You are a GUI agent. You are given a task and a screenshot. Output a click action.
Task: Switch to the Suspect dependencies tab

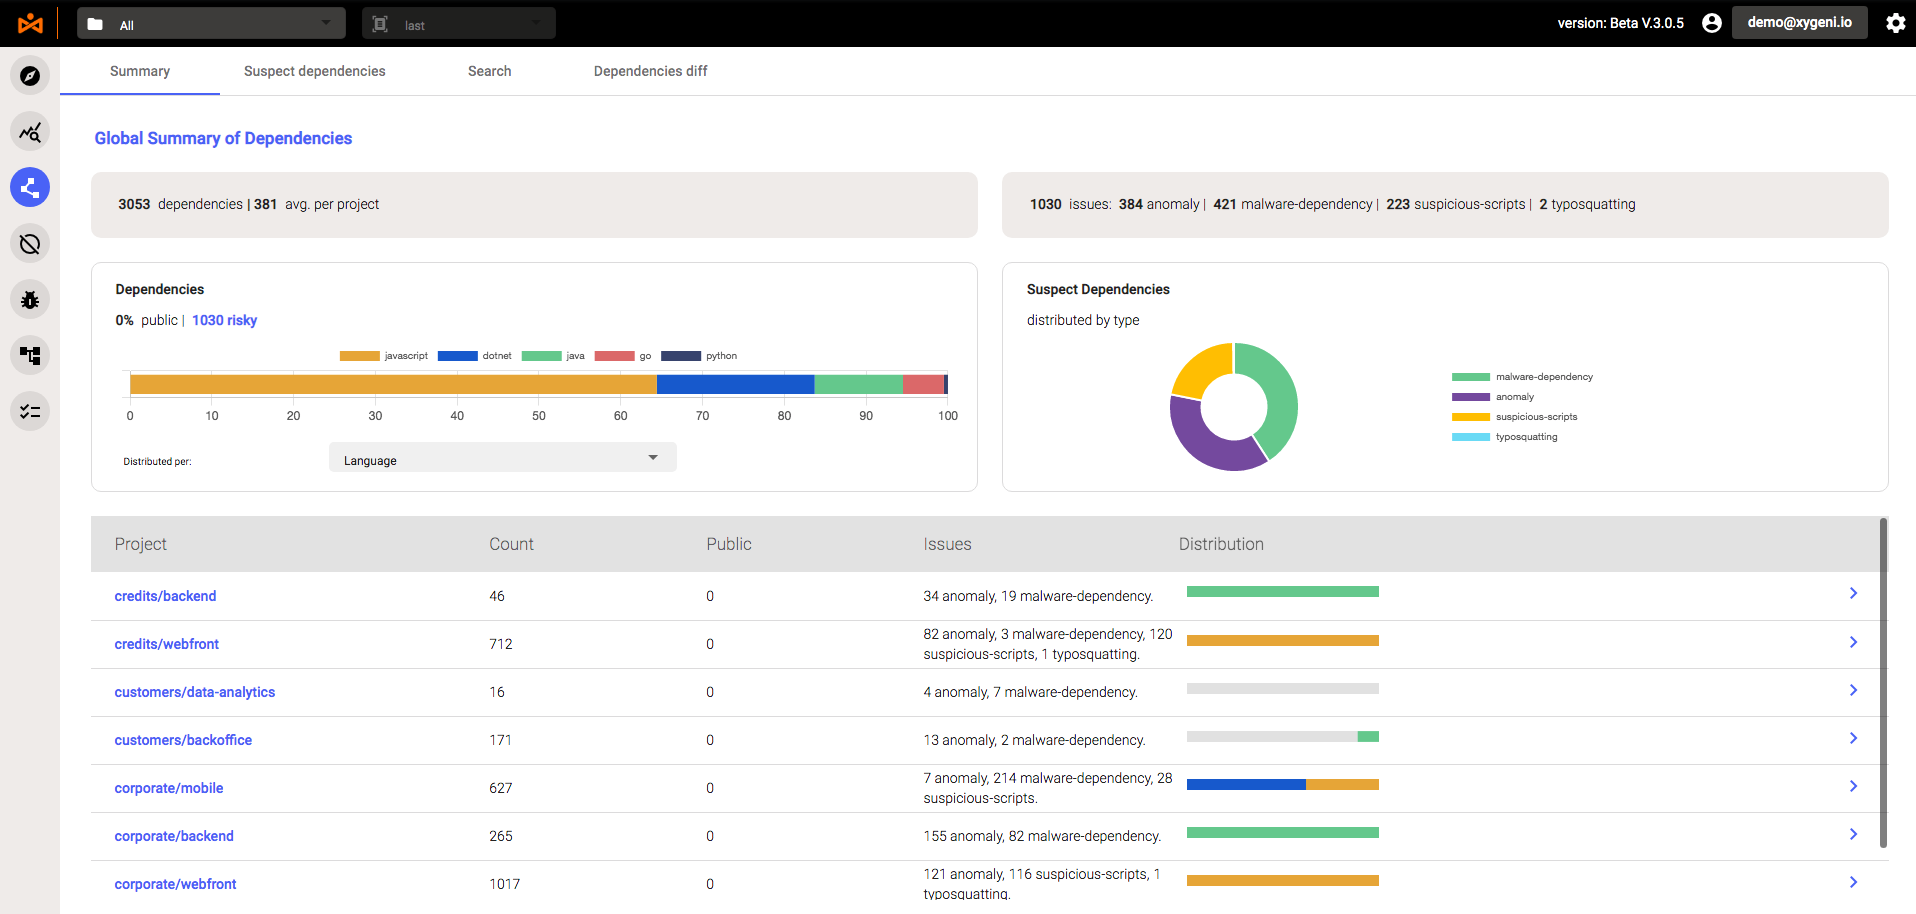(314, 71)
